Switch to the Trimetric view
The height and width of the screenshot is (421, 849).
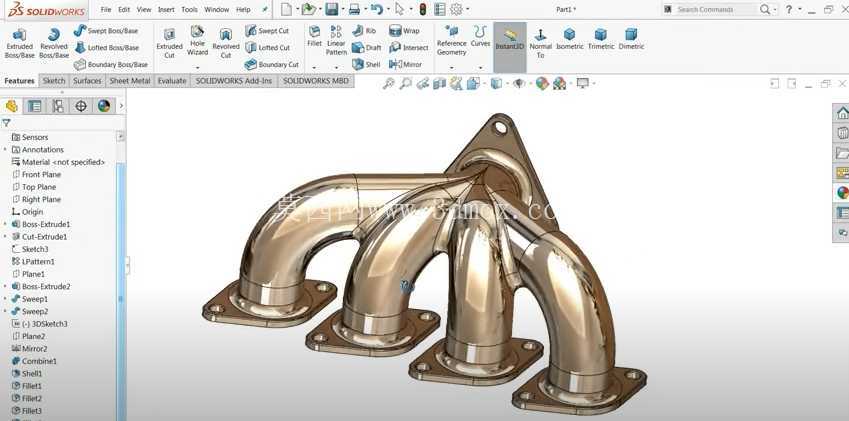click(601, 39)
